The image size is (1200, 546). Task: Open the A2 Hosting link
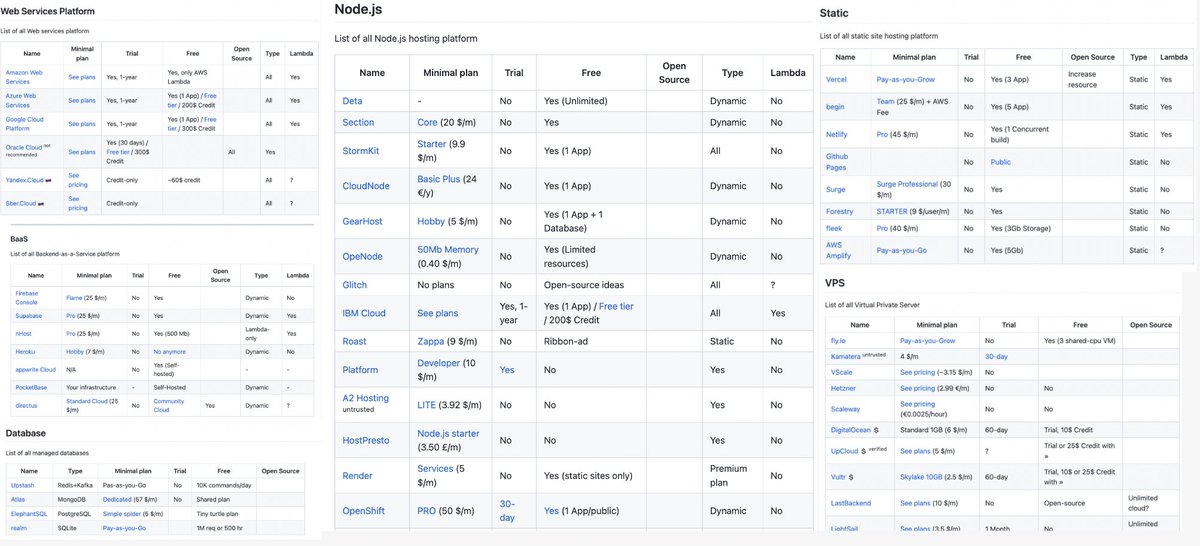pos(366,398)
